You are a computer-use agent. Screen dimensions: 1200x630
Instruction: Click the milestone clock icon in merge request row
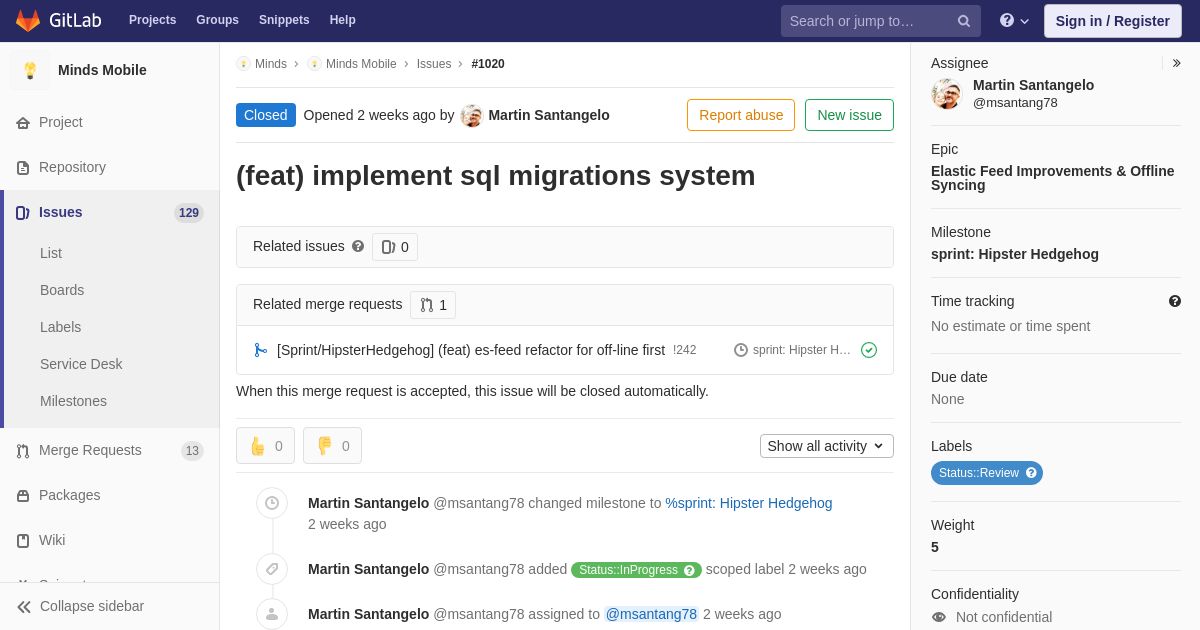(741, 350)
